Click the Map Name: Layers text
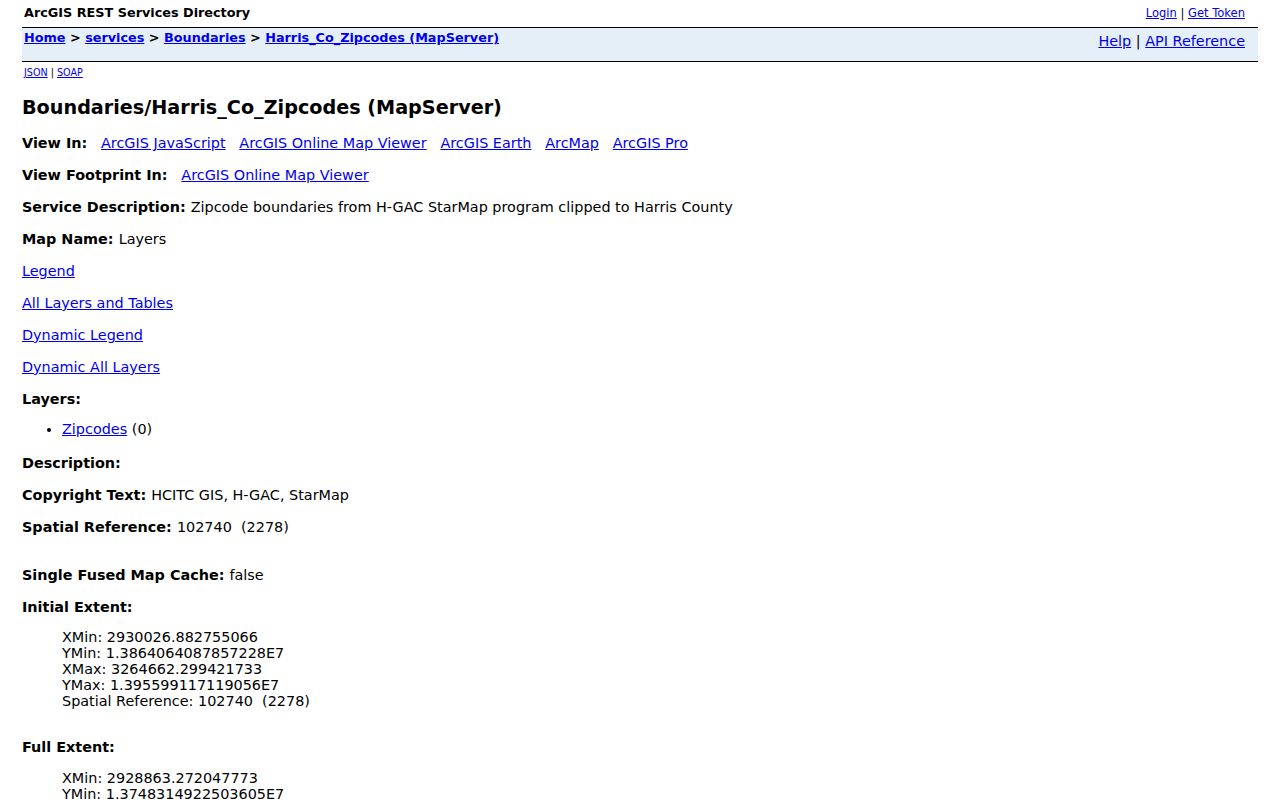 click(x=94, y=239)
